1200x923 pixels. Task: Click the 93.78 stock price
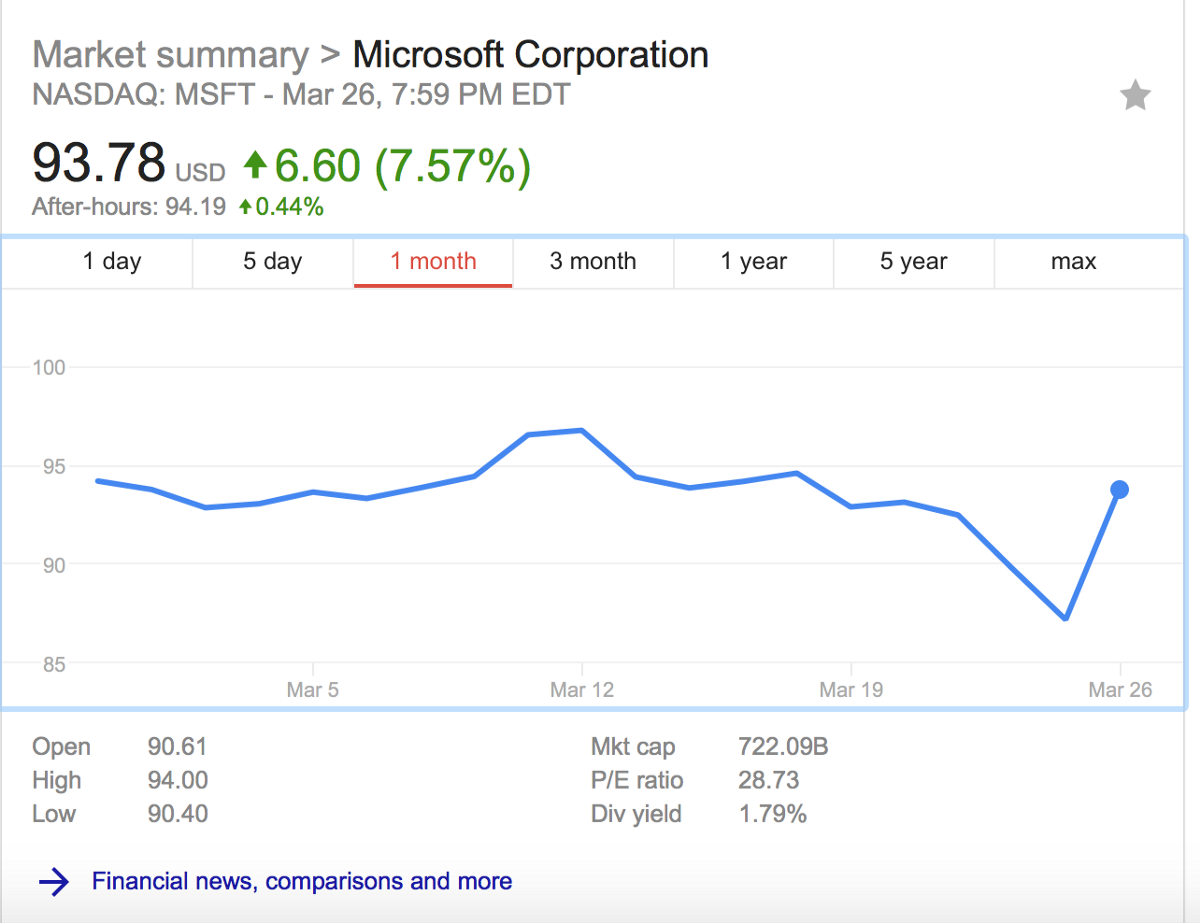tap(98, 163)
